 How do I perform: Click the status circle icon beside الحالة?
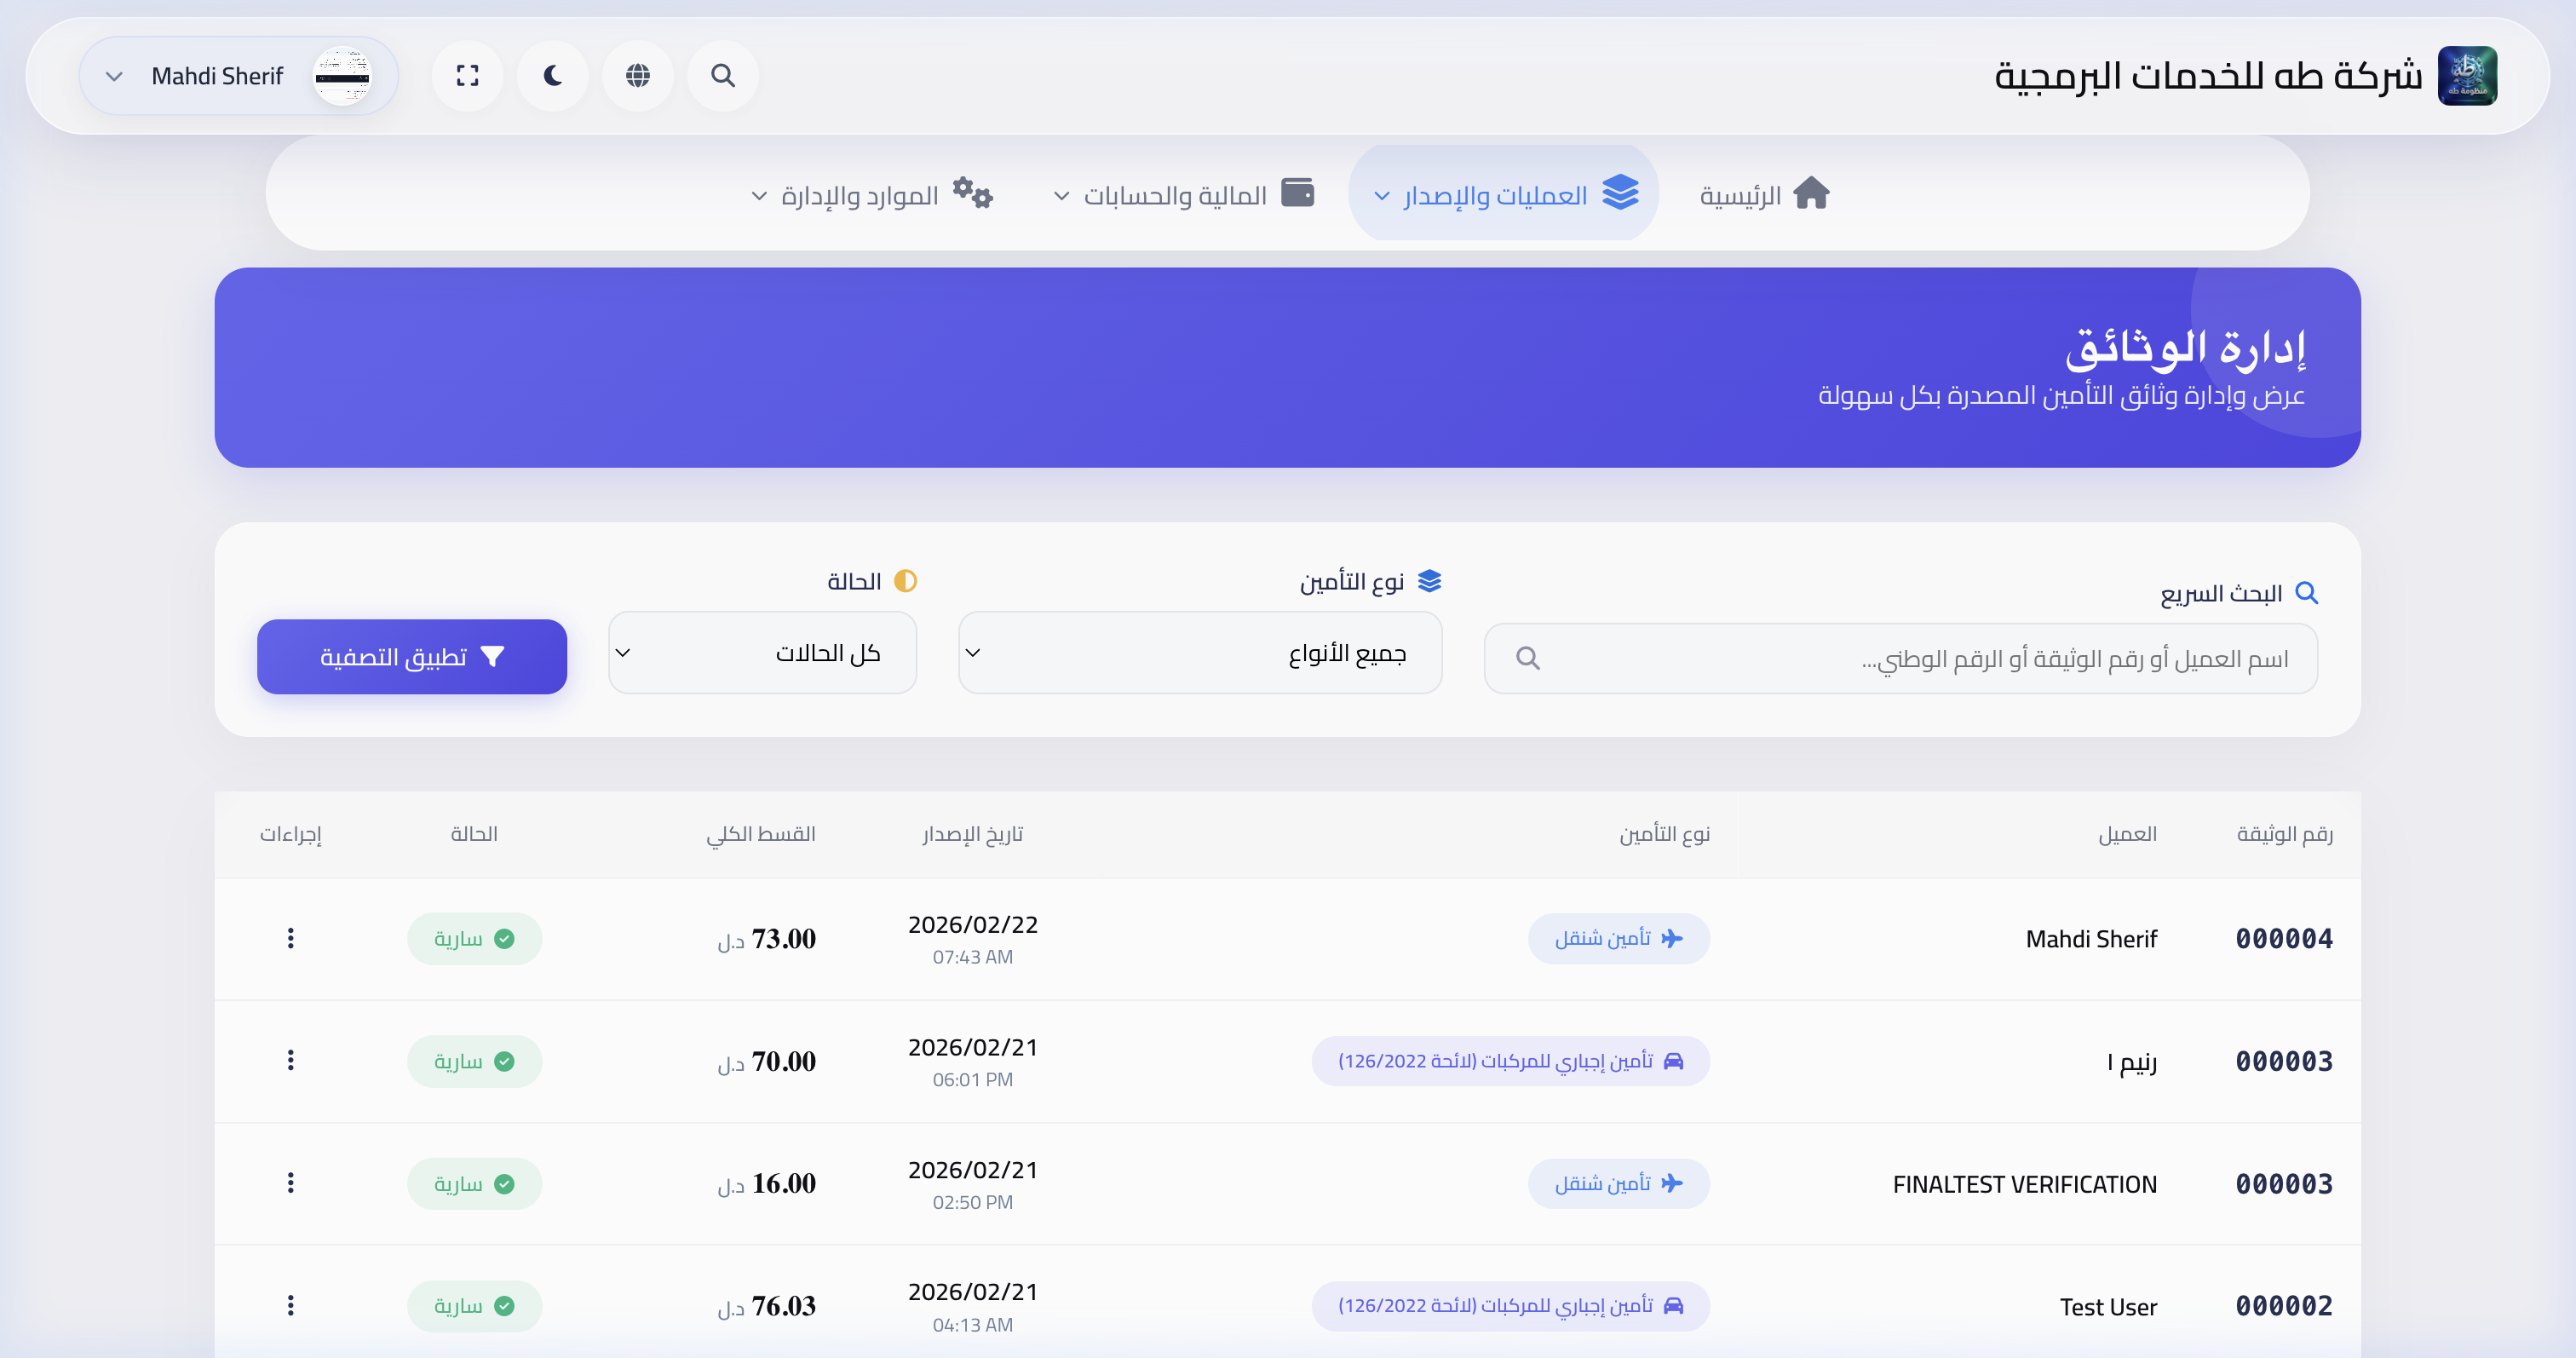[x=905, y=580]
